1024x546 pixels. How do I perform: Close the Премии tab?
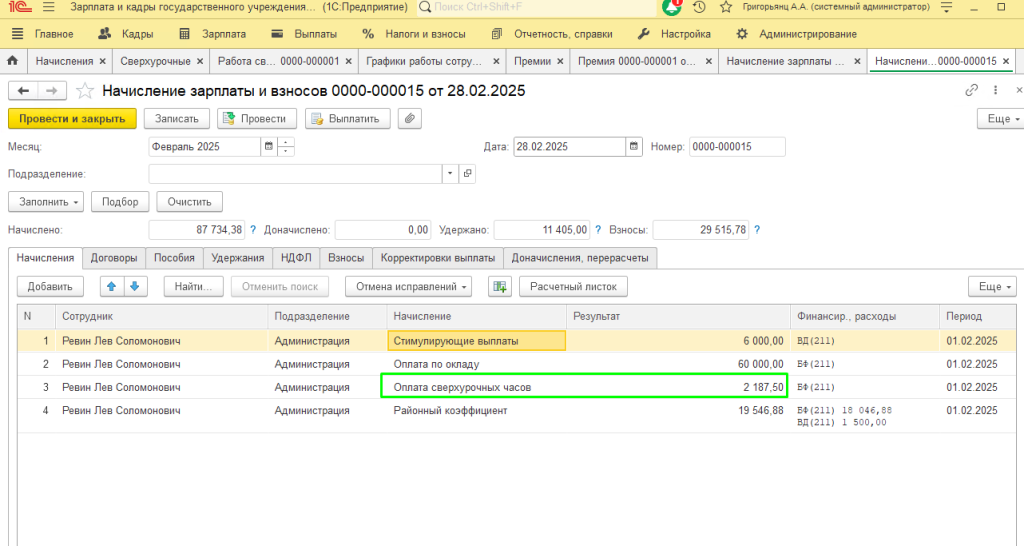point(560,61)
